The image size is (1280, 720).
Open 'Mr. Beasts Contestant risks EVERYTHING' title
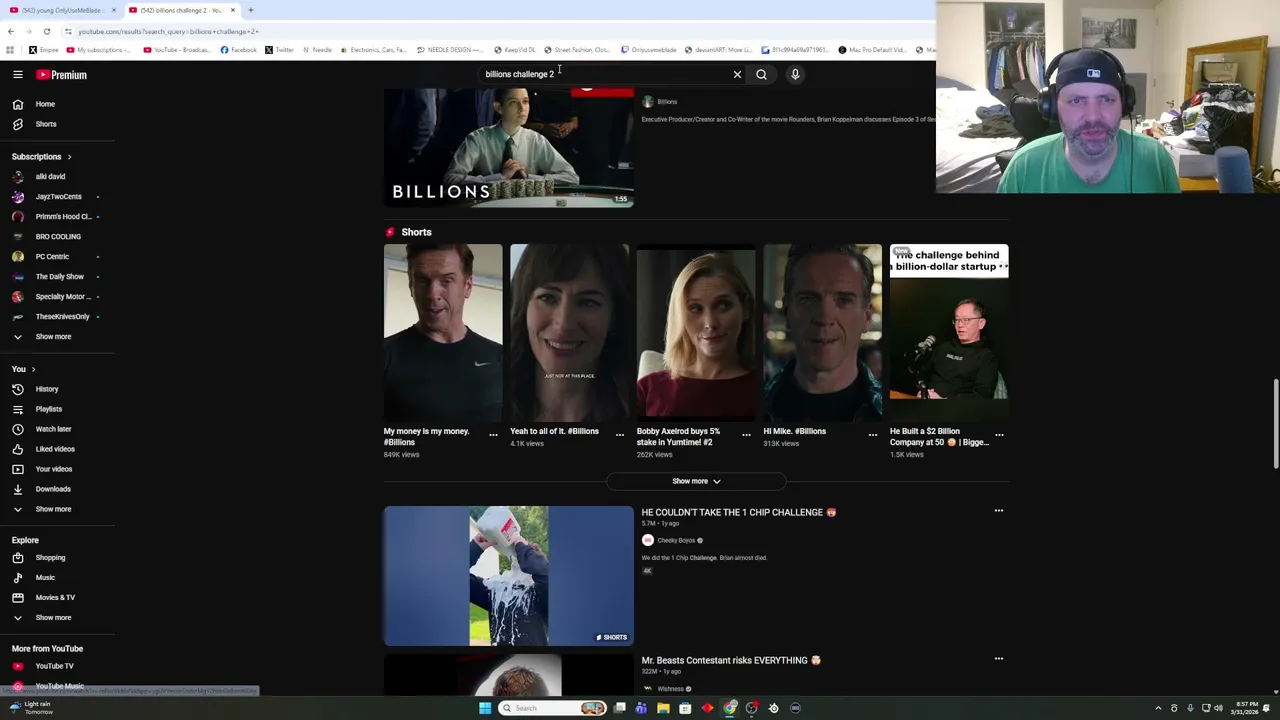point(731,660)
